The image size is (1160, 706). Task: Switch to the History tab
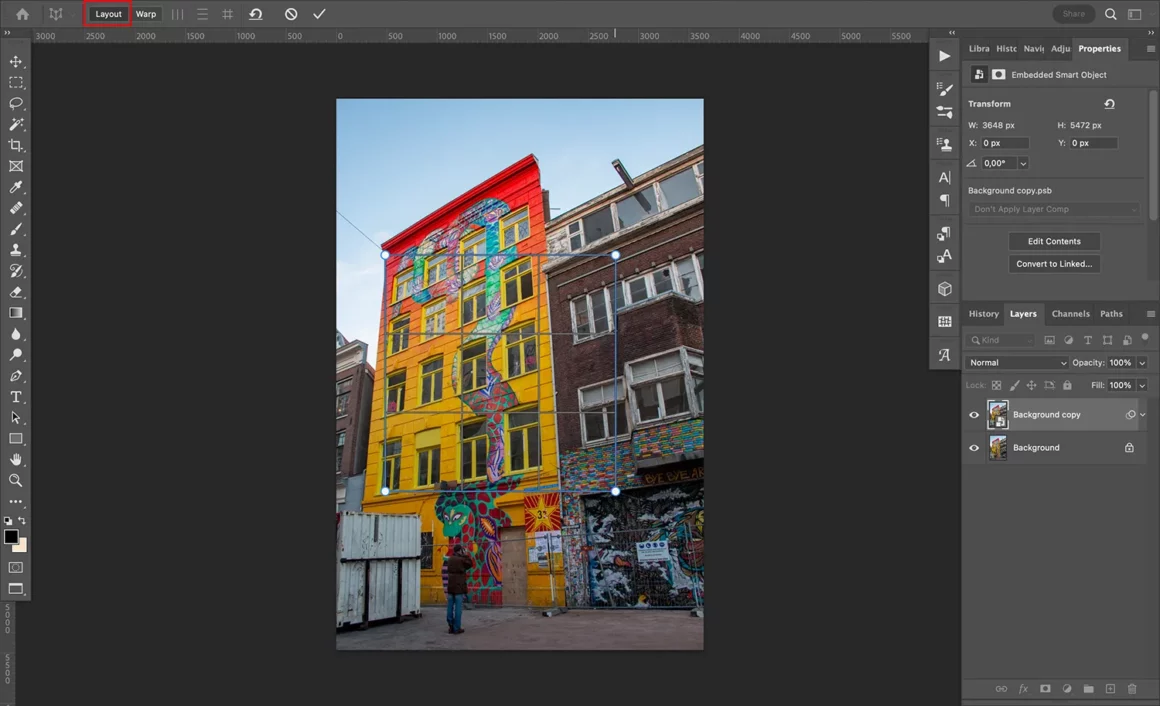pos(983,314)
